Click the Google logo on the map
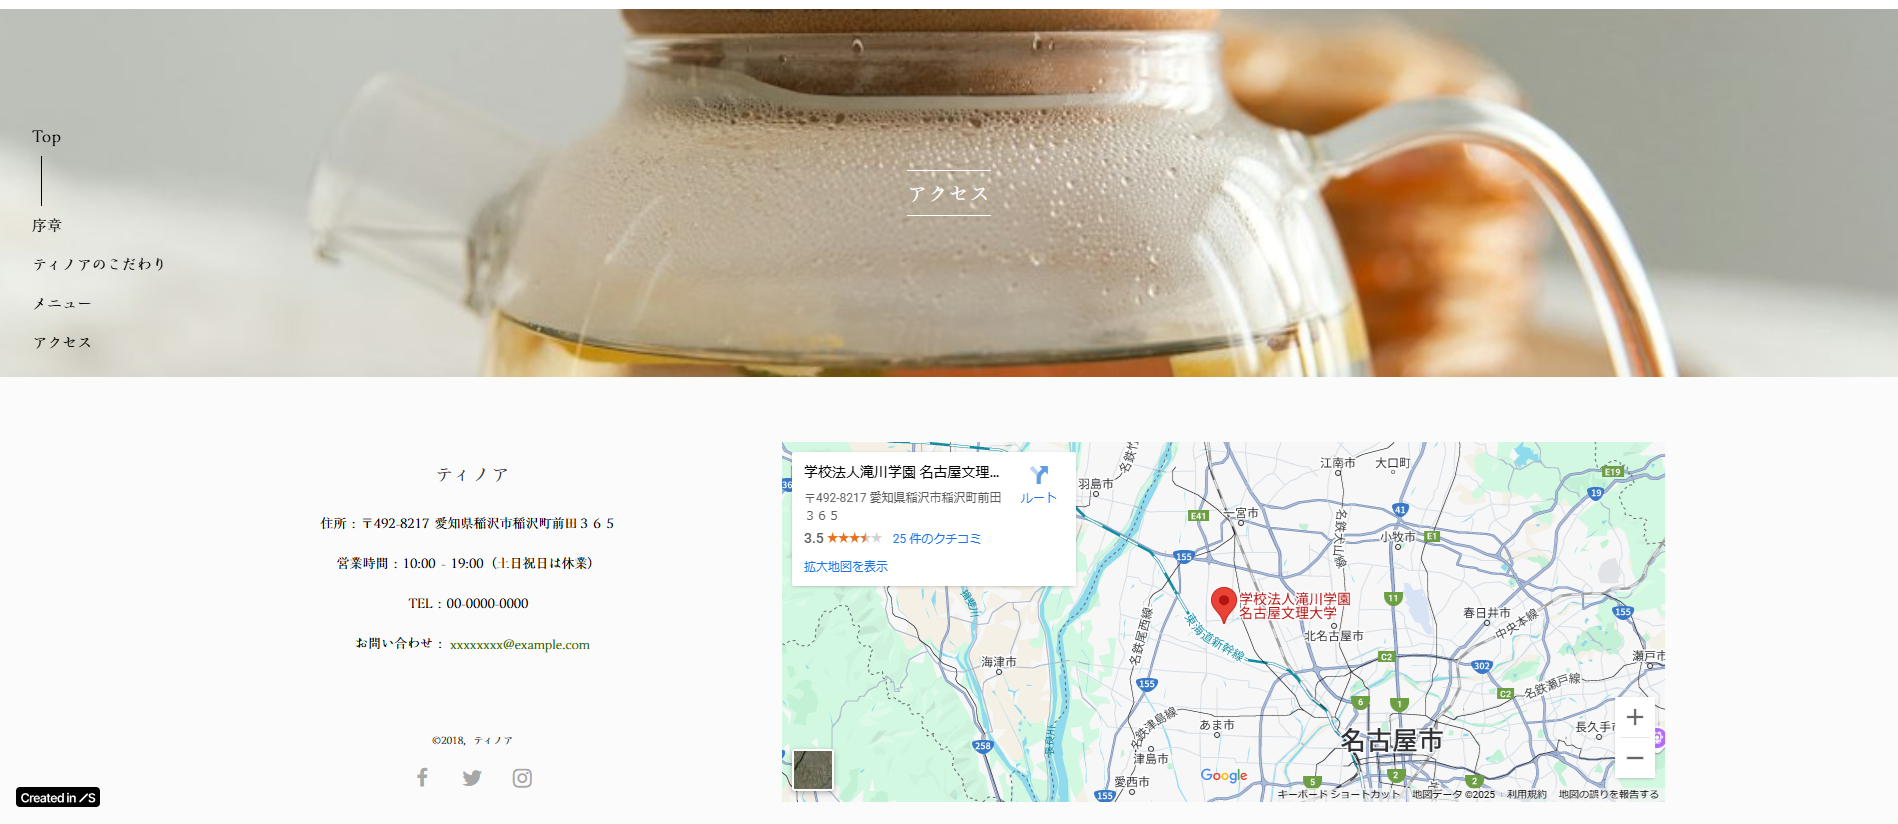 [1223, 776]
